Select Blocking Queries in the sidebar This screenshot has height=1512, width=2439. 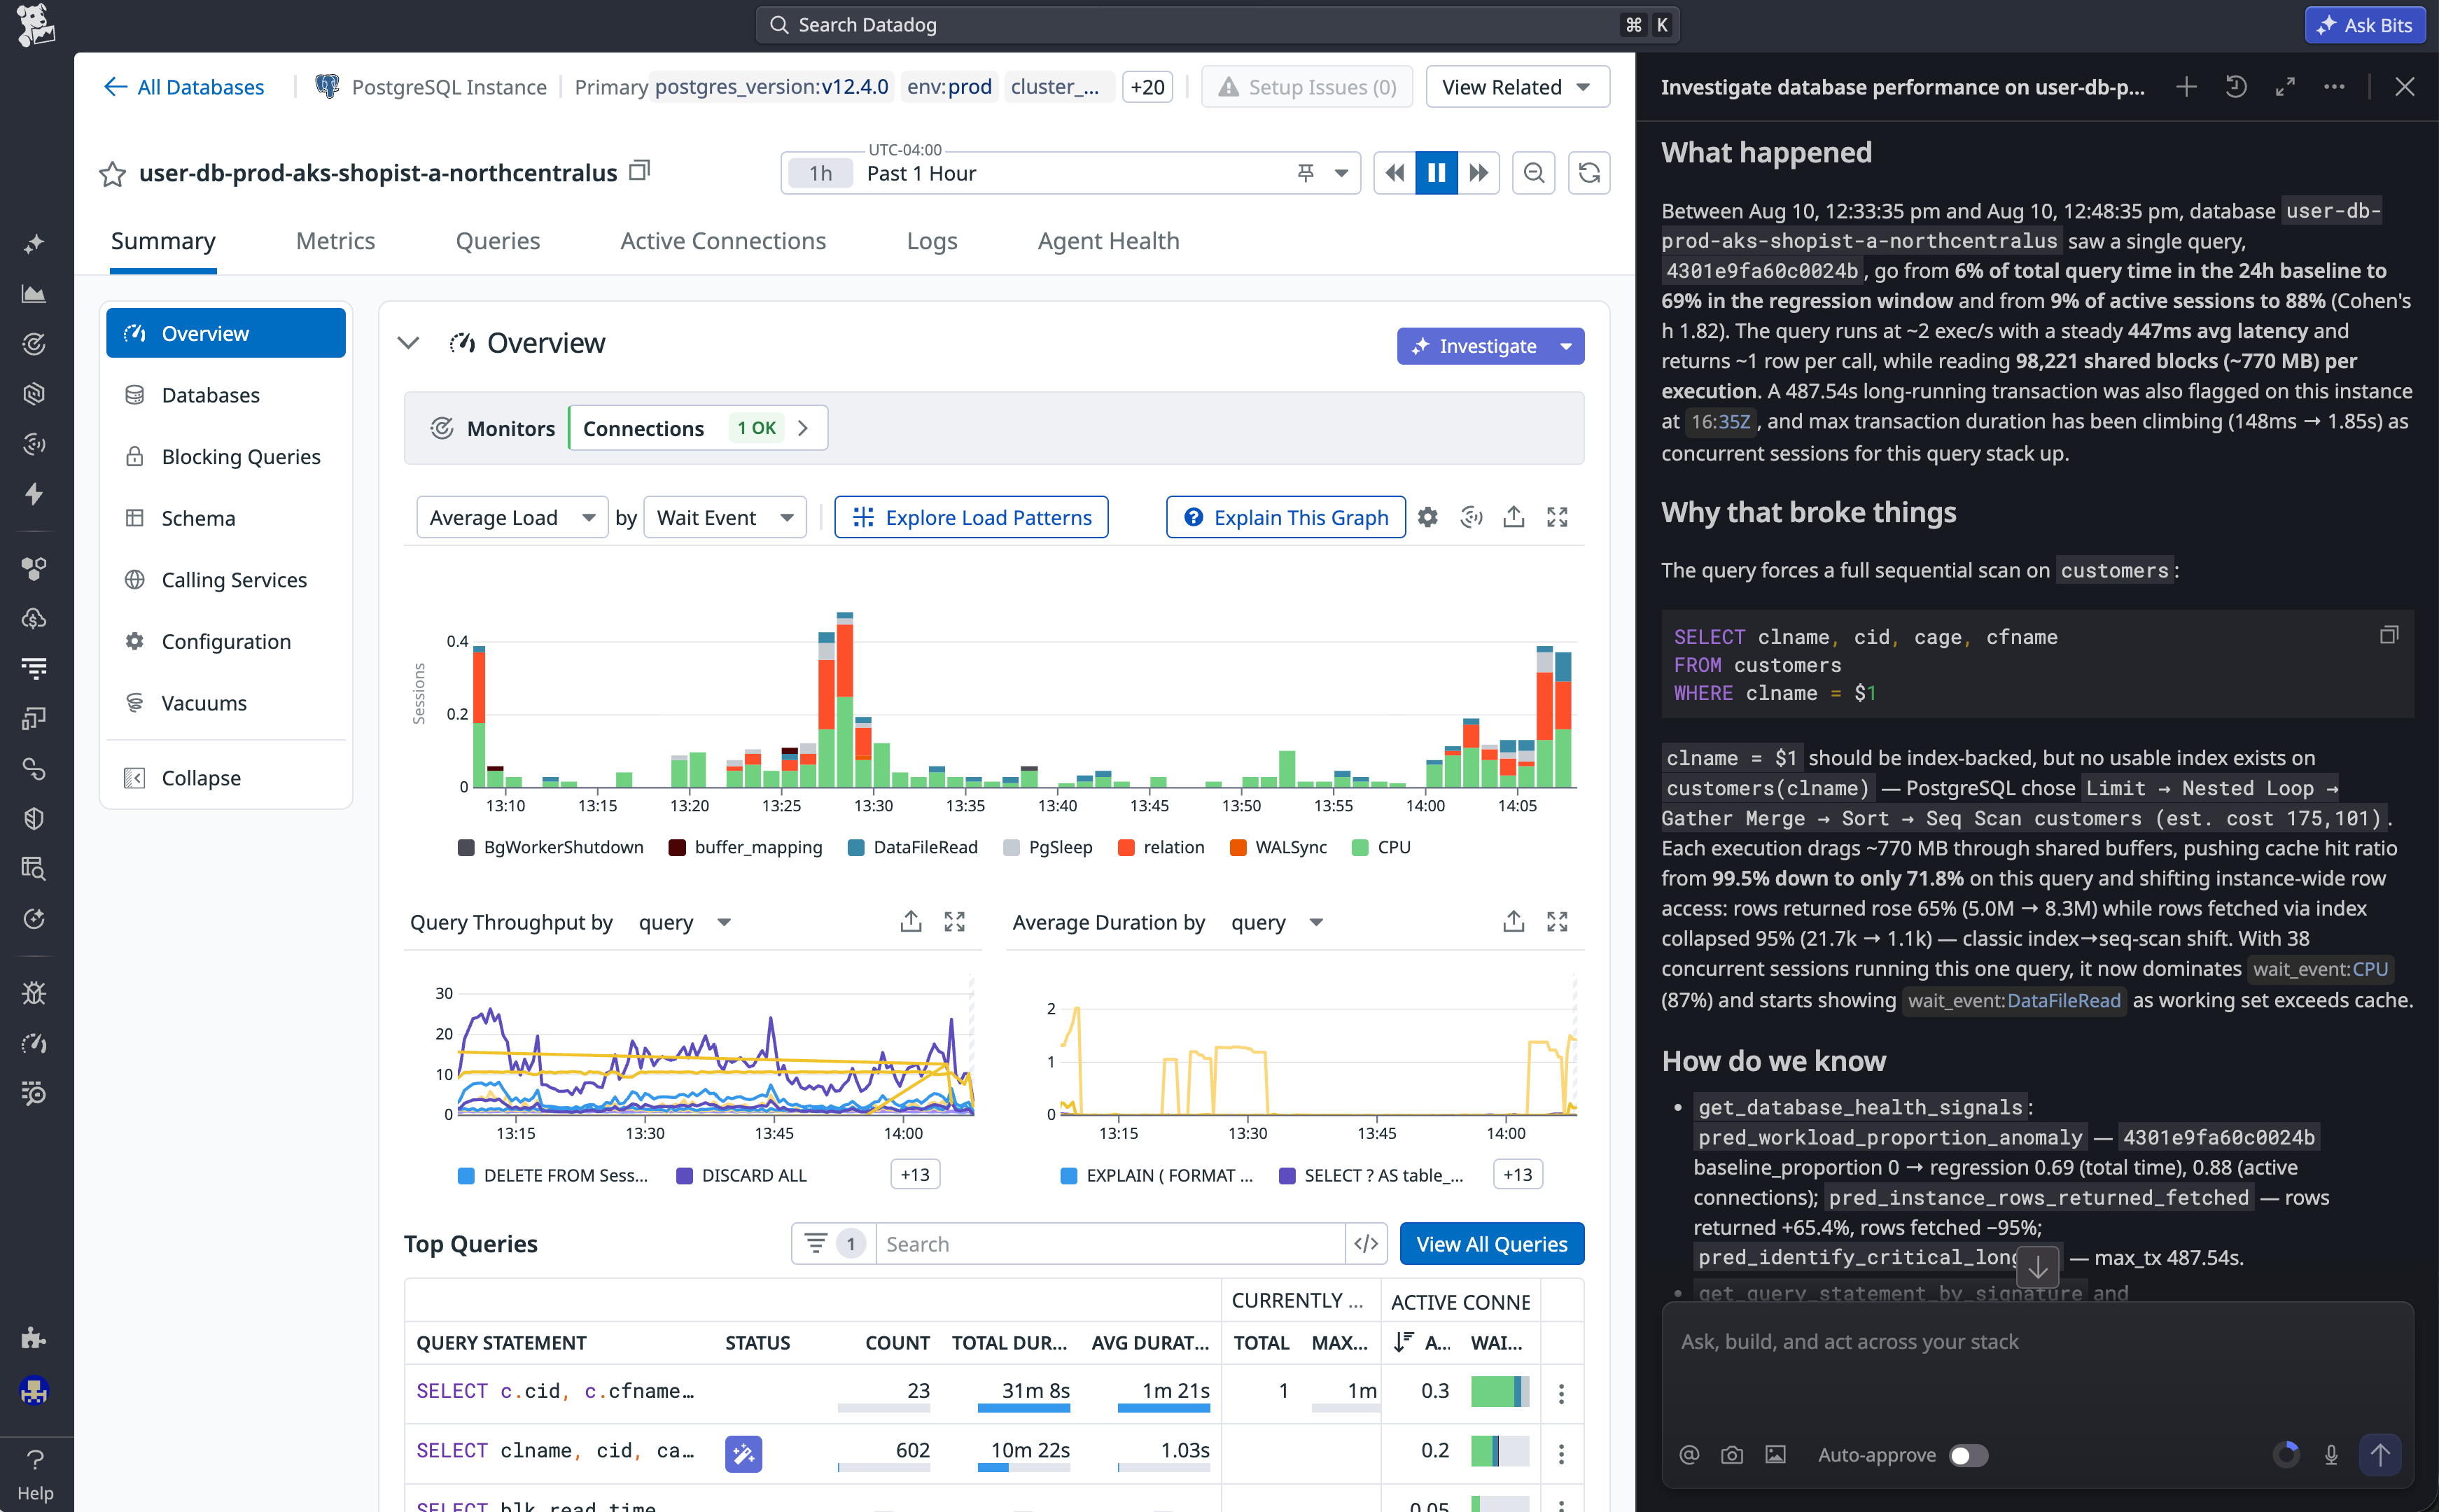[226, 456]
